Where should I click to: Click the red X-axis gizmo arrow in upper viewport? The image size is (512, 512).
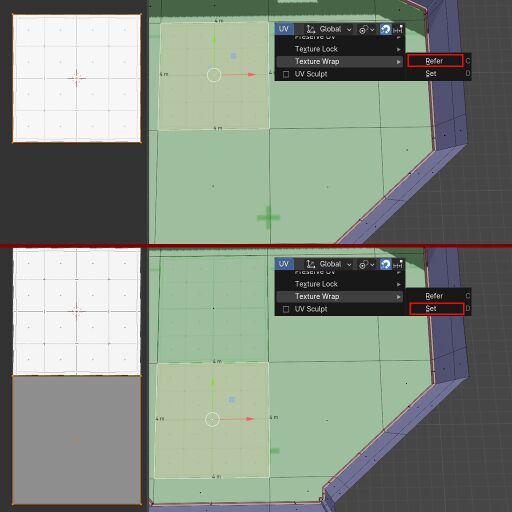click(251, 75)
